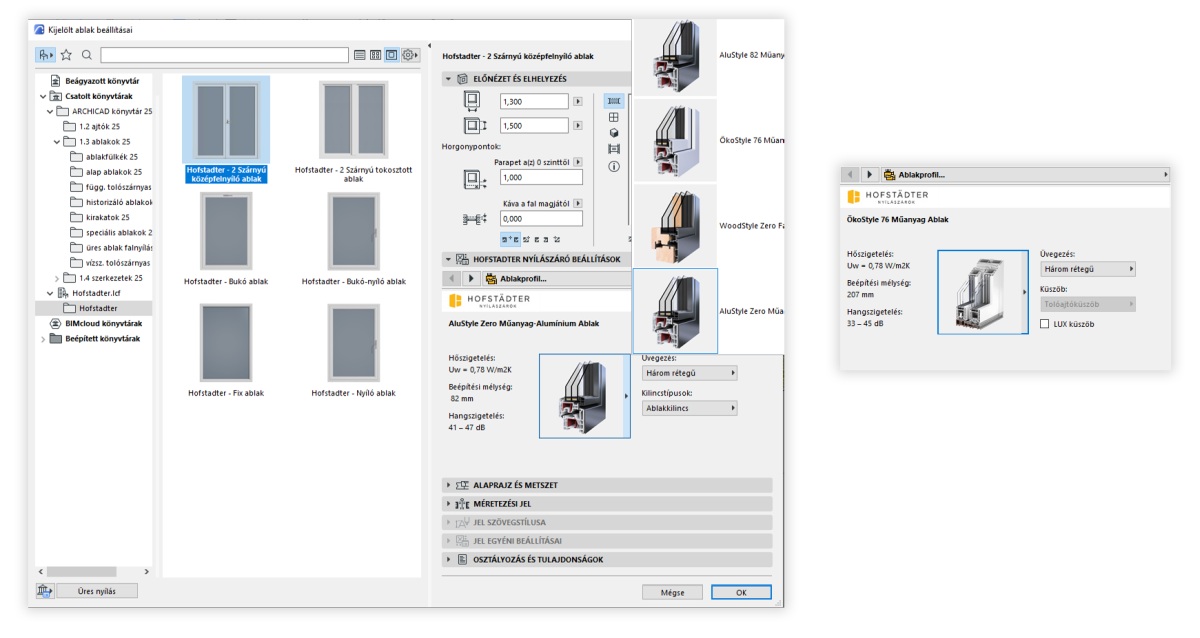Click the info preview icon

pos(614,166)
